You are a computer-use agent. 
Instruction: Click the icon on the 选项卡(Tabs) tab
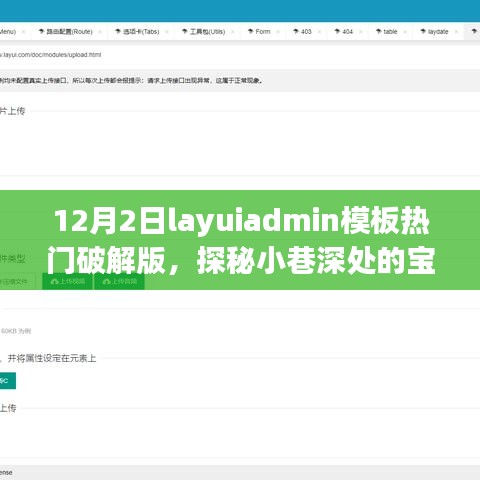pos(118,31)
